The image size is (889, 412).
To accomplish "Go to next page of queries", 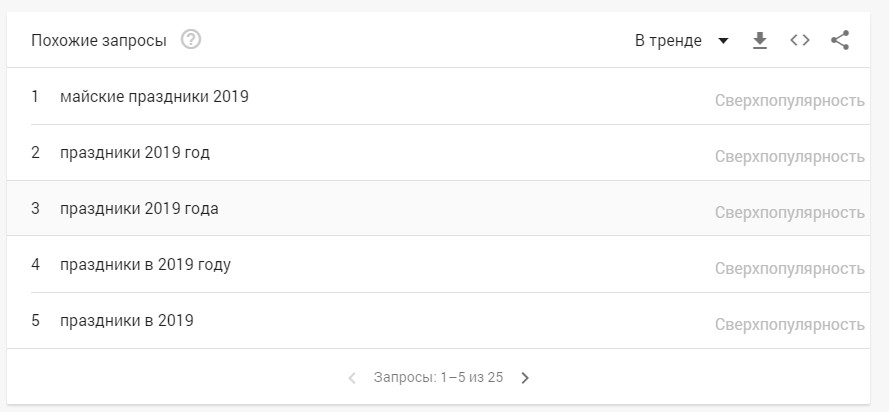I will 525,378.
